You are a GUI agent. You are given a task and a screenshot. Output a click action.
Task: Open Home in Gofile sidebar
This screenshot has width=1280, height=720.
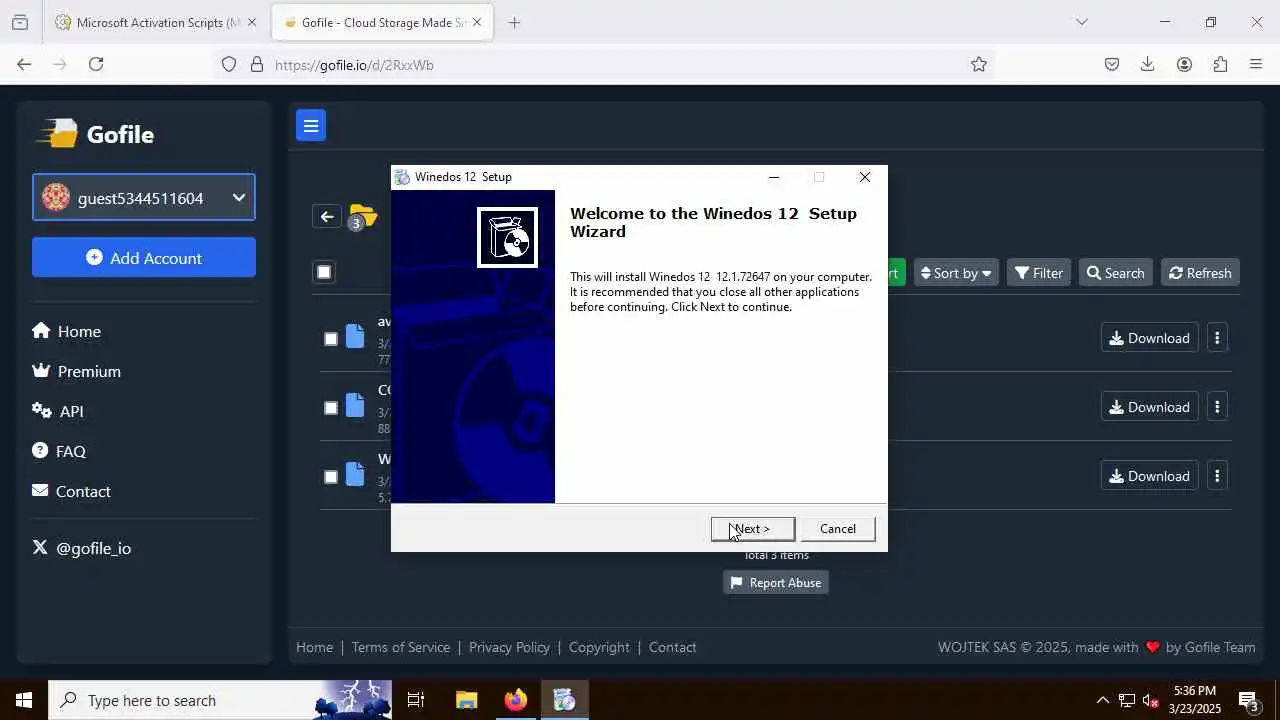pos(66,331)
